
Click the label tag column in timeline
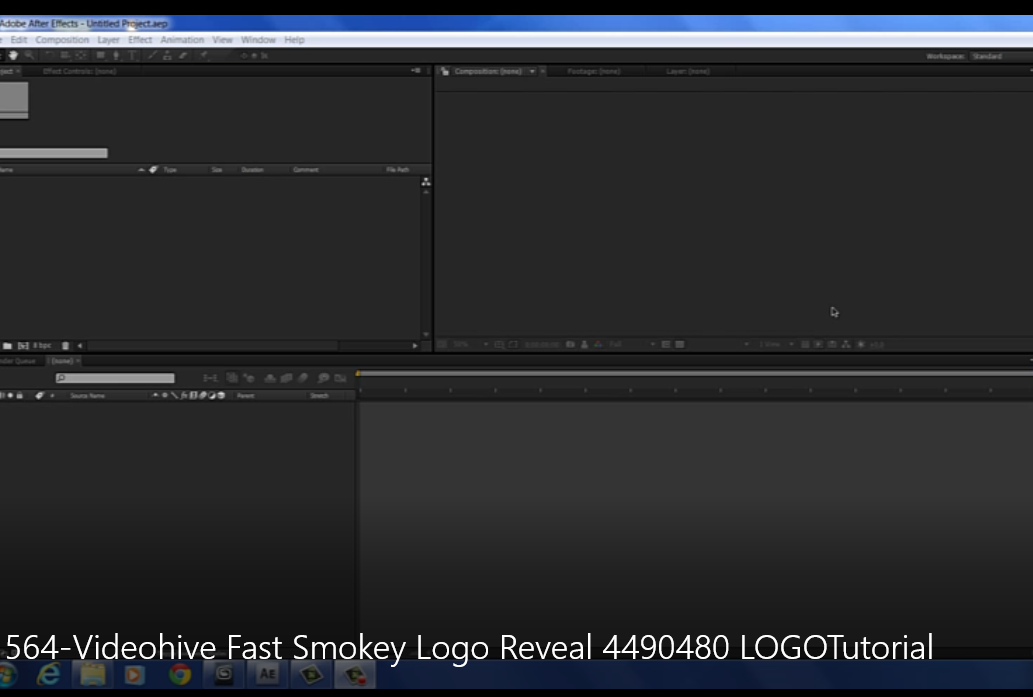(40, 396)
